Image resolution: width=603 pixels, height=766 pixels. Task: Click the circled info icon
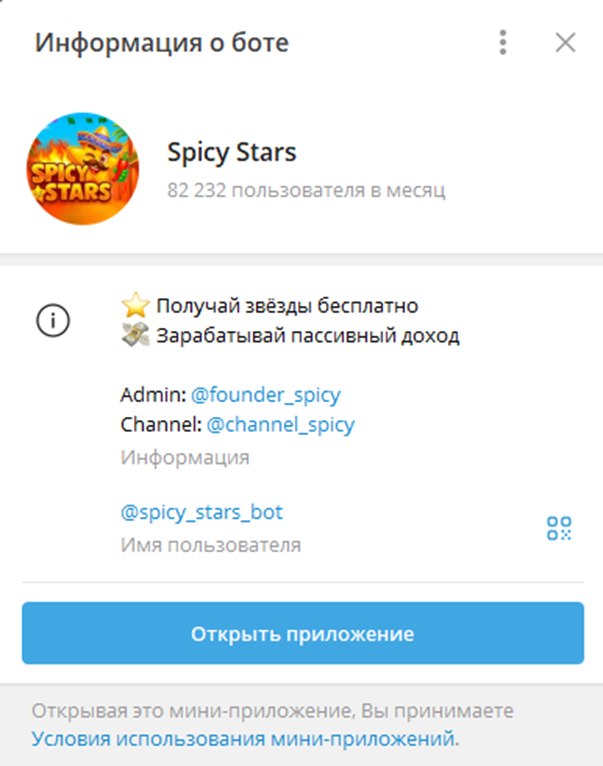(53, 320)
